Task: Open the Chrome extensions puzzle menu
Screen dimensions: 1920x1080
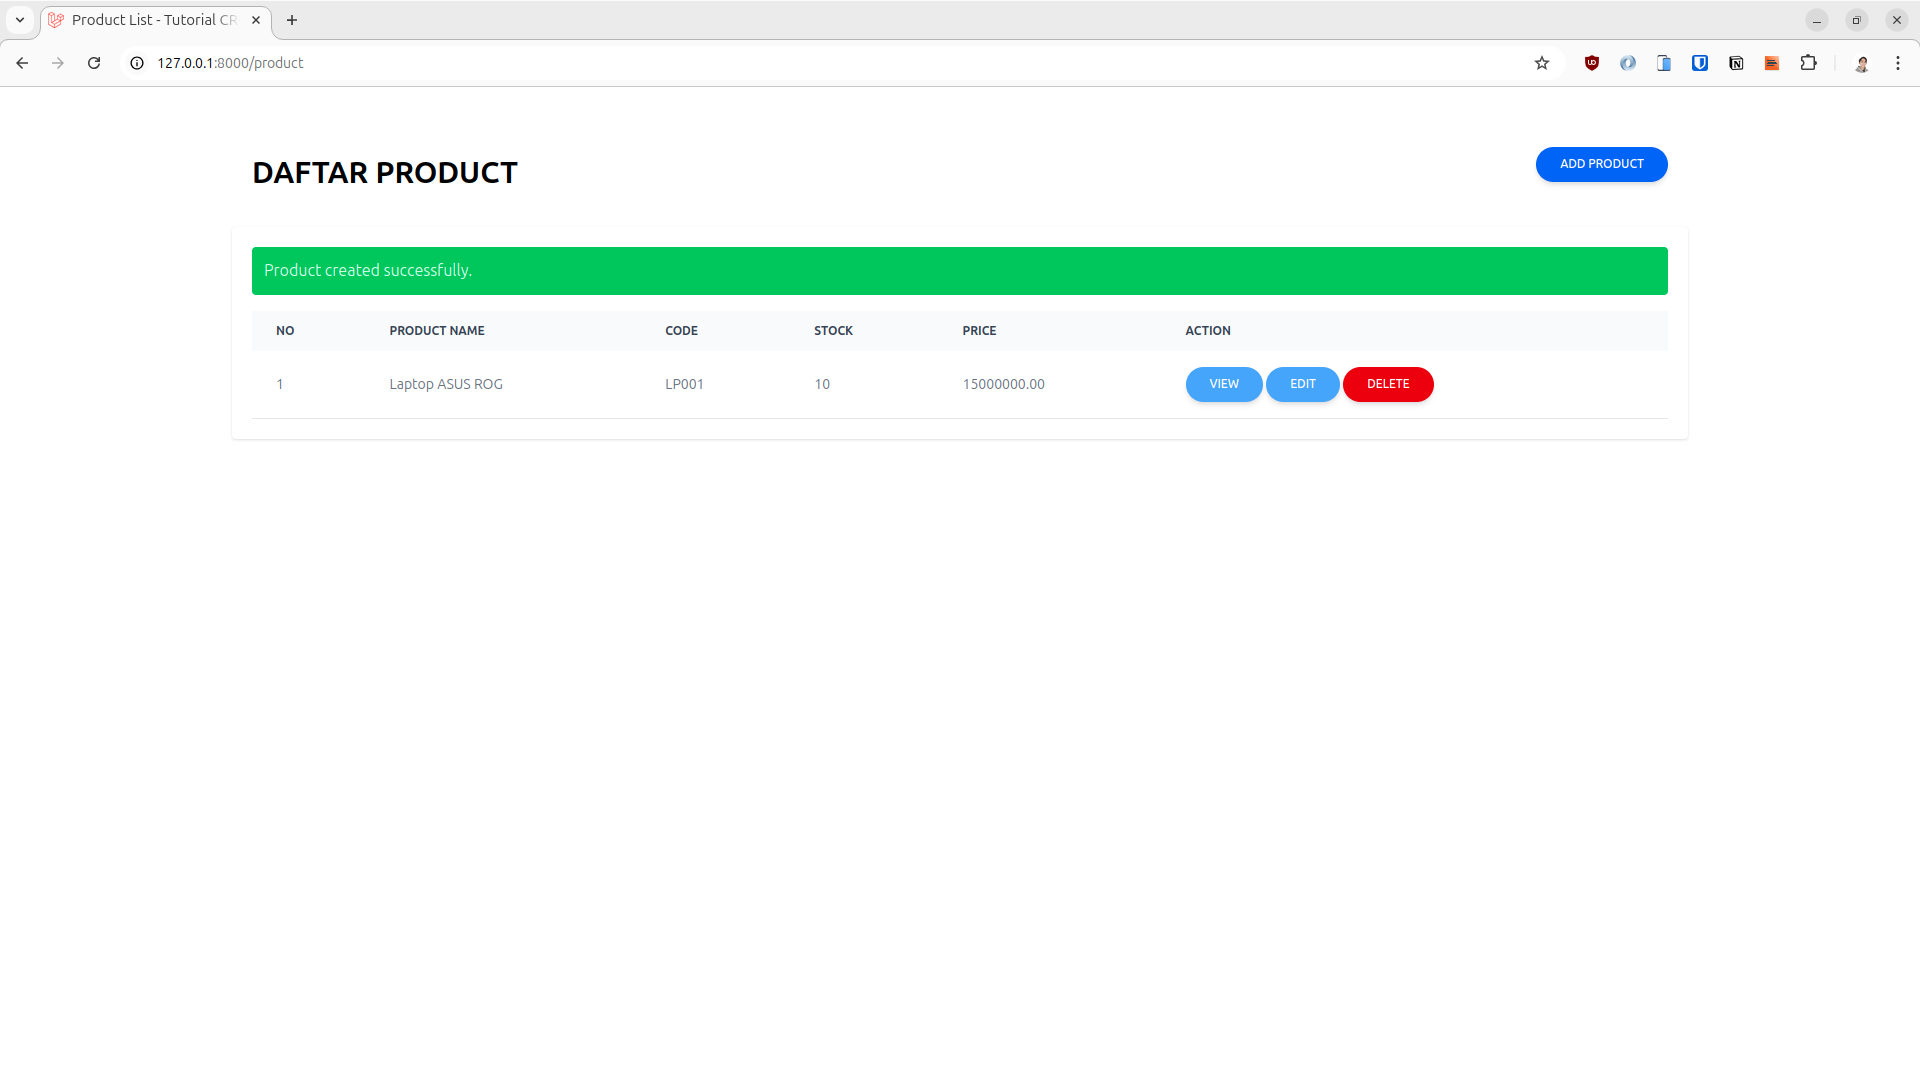Action: (1809, 62)
